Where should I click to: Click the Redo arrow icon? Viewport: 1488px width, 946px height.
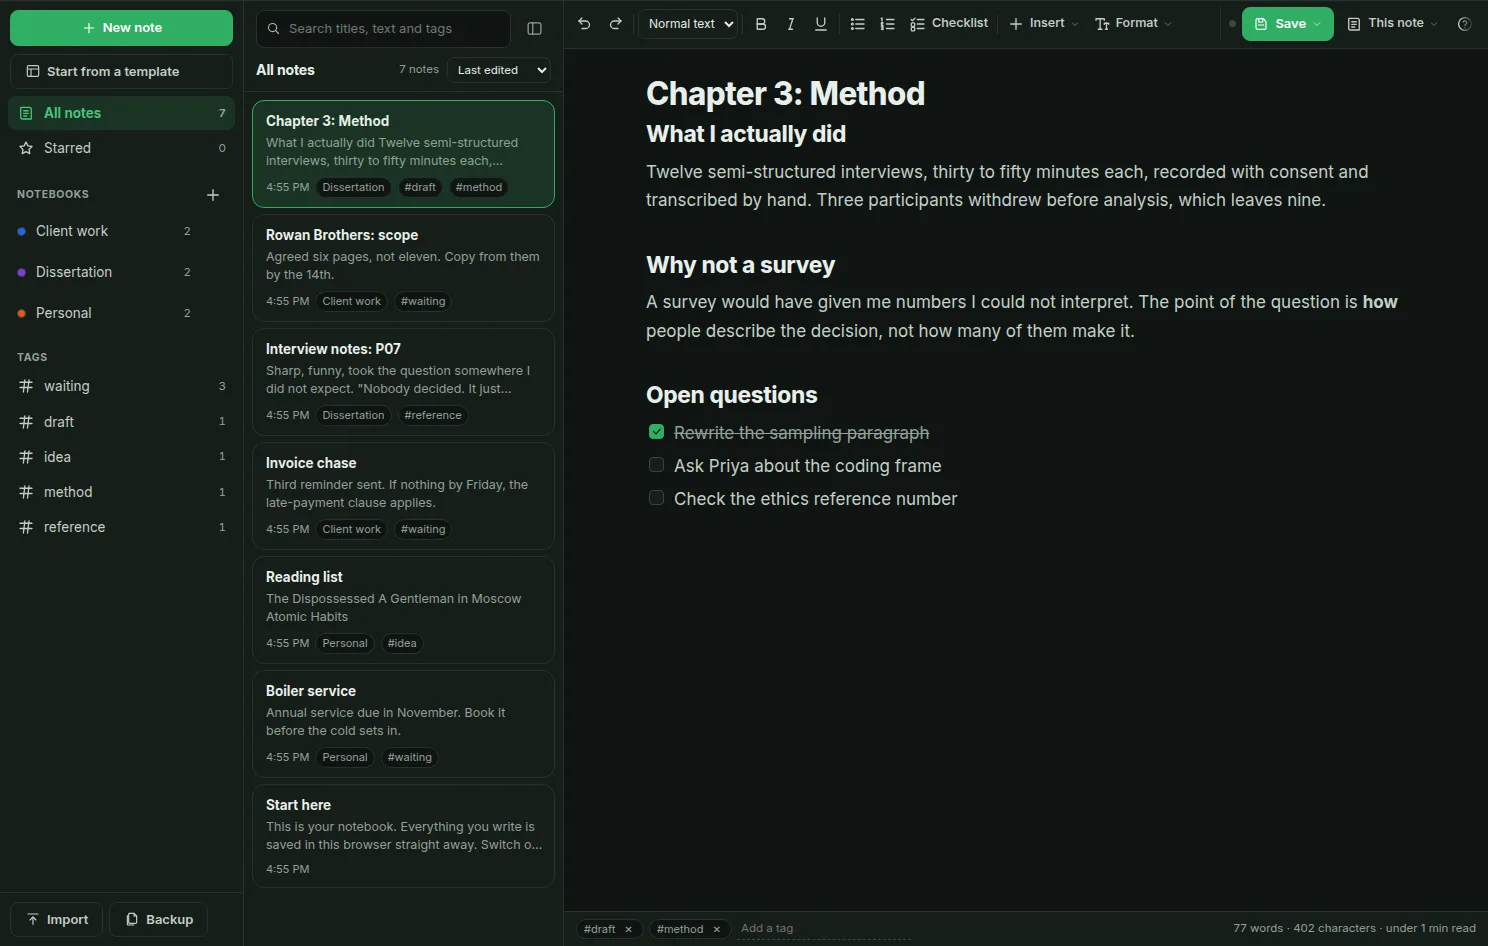click(616, 24)
